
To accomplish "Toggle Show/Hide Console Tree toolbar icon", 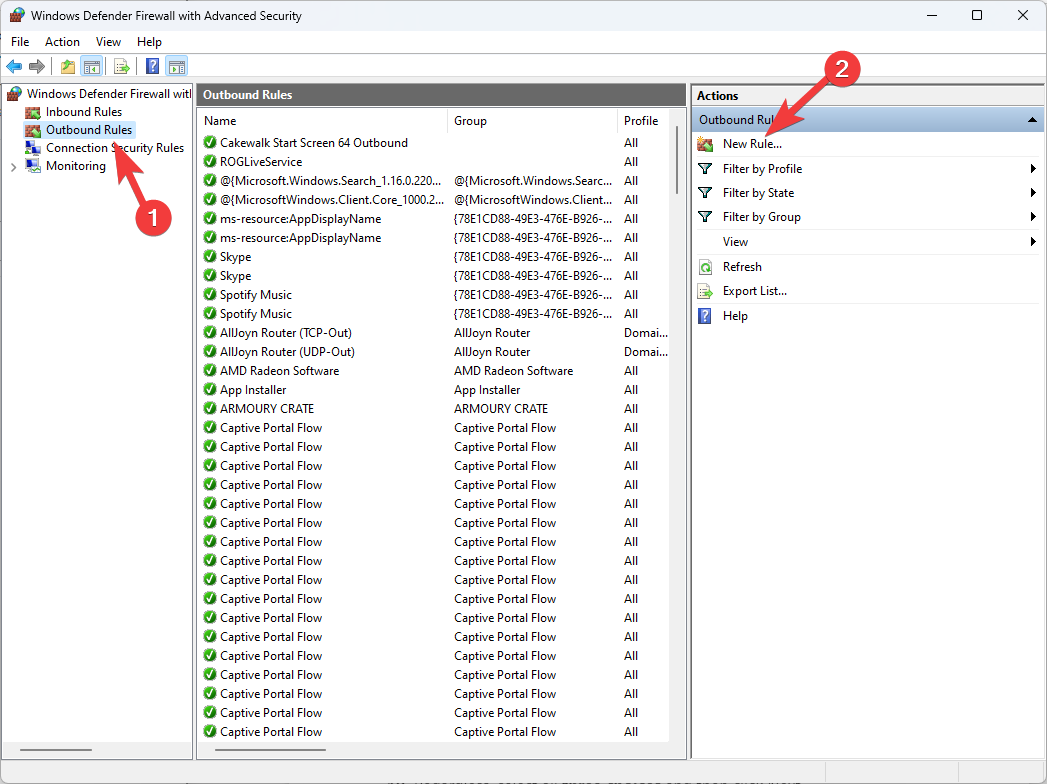I will [x=92, y=67].
